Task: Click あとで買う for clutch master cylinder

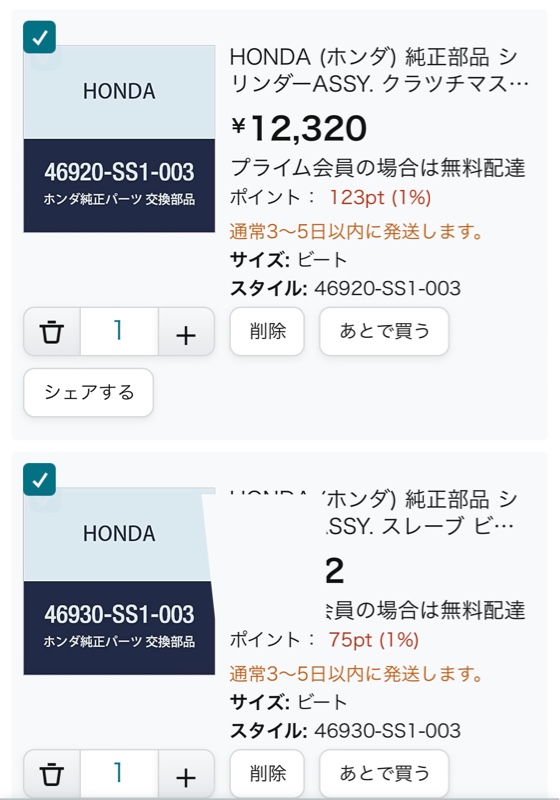Action: click(384, 332)
